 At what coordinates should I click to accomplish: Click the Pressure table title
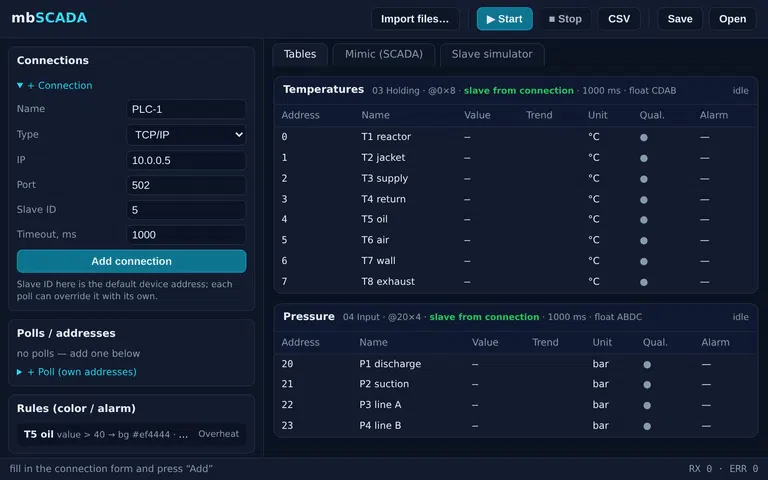[x=309, y=316]
